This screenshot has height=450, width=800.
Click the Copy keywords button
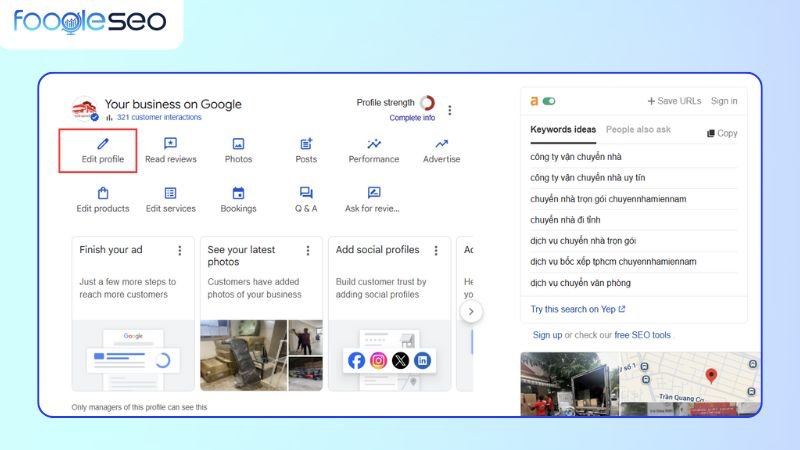pyautogui.click(x=722, y=133)
